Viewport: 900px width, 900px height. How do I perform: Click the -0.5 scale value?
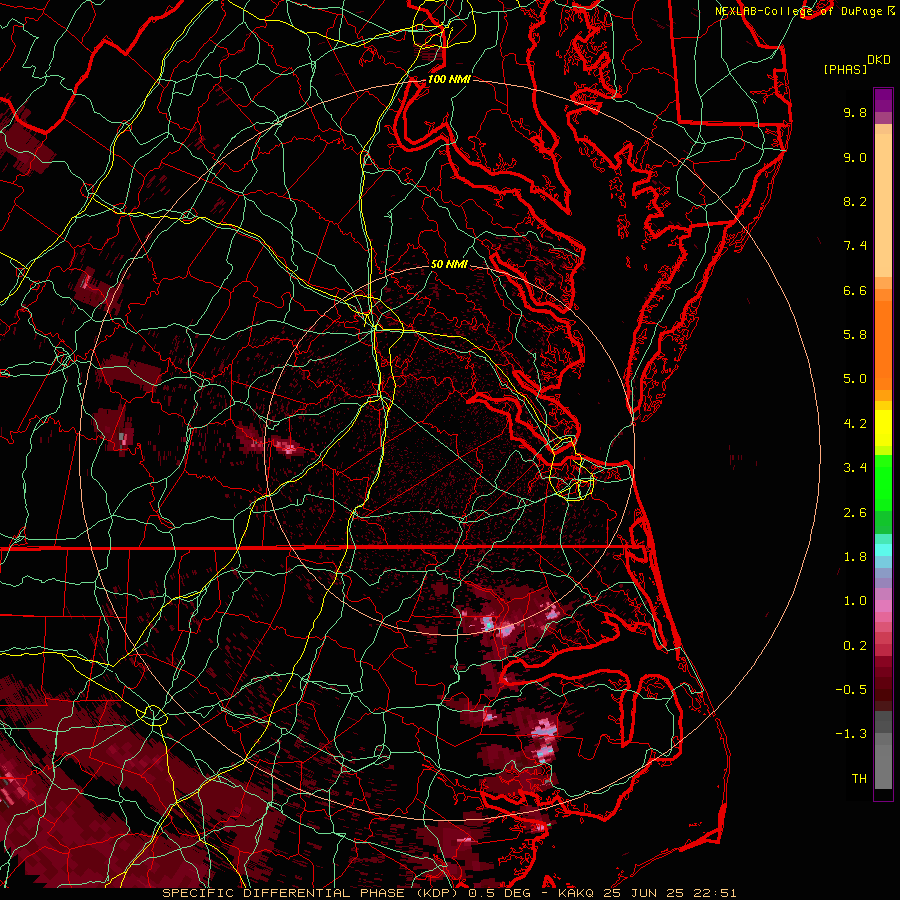(x=851, y=690)
